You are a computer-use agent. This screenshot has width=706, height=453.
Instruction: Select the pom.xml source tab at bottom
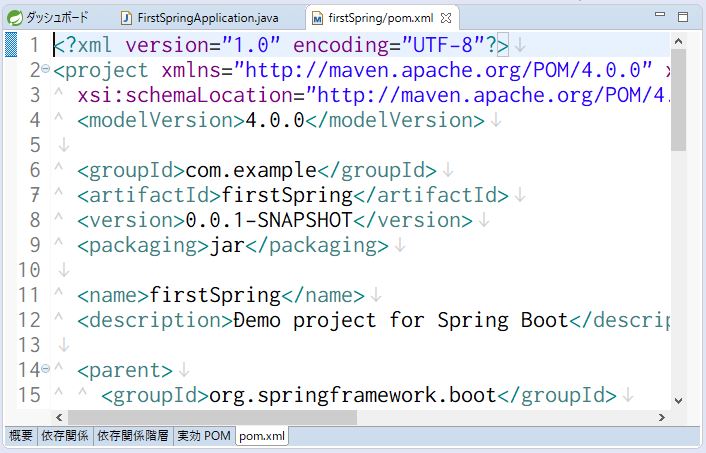[262, 436]
